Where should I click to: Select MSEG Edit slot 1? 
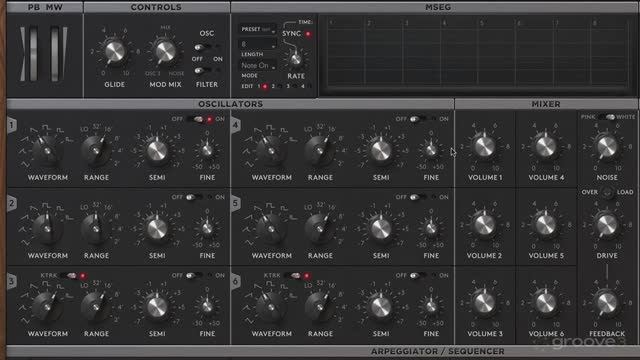(x=265, y=86)
